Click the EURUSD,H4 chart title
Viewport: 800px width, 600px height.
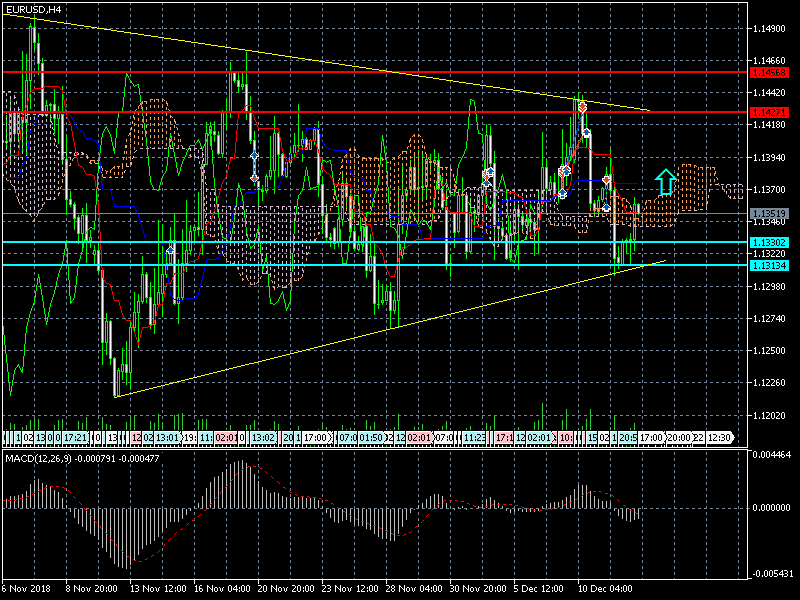32,9
